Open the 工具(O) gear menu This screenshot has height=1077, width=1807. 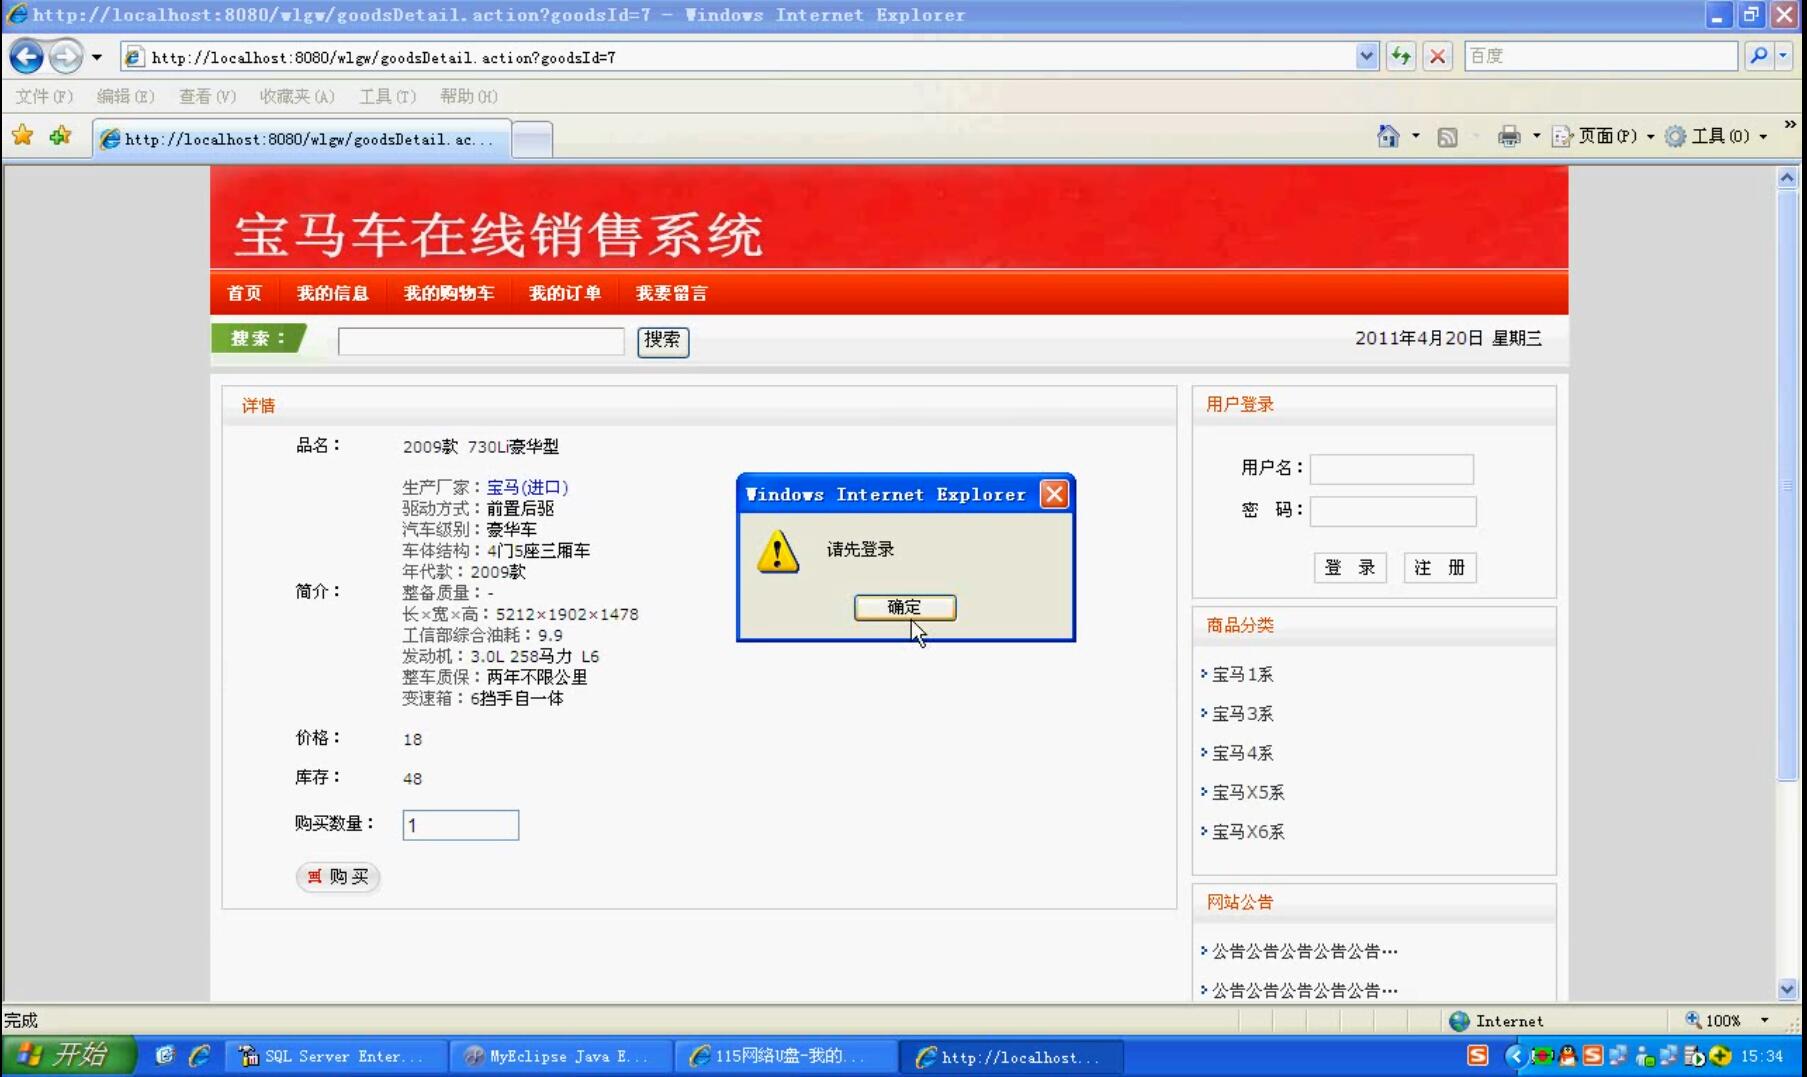[x=1715, y=136]
